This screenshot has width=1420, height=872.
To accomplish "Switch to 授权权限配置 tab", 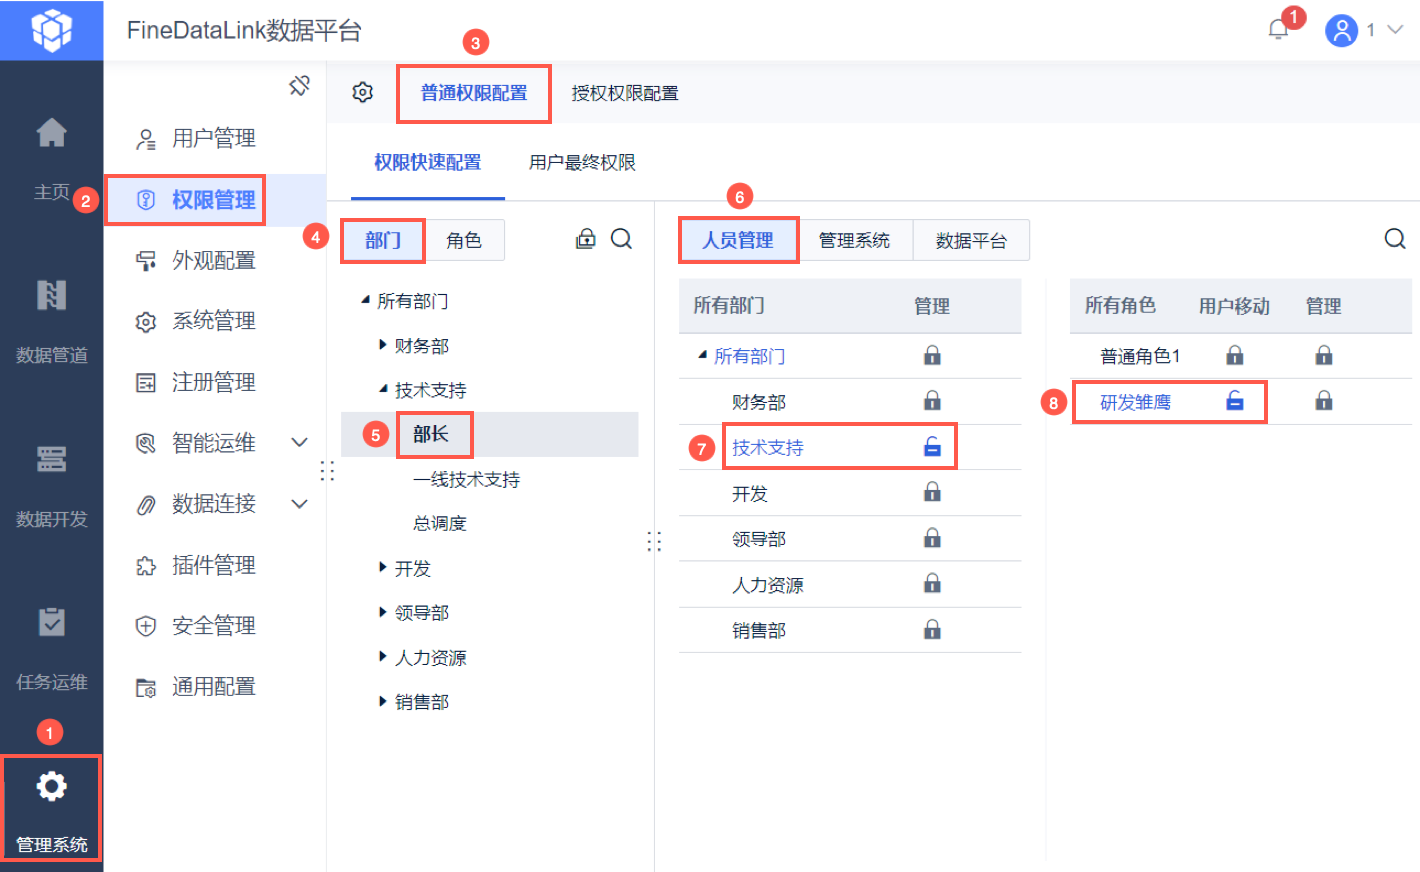I will tap(625, 93).
